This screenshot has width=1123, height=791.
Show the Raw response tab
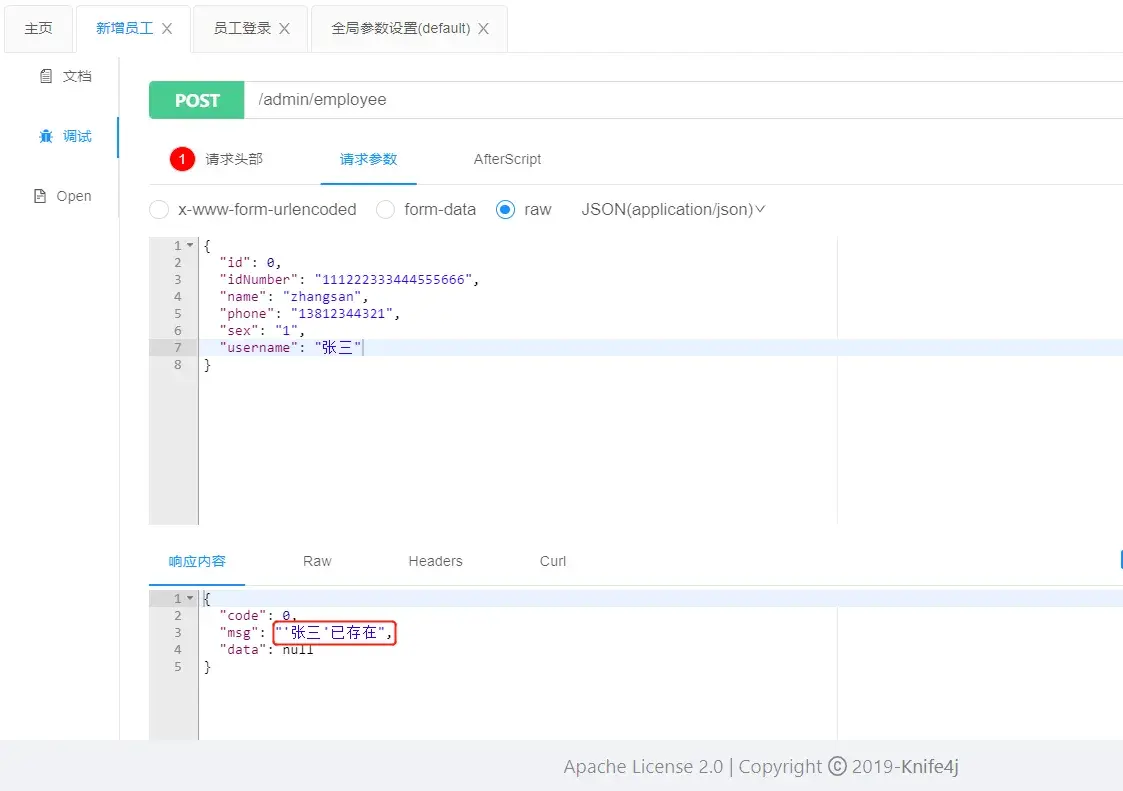coord(317,561)
